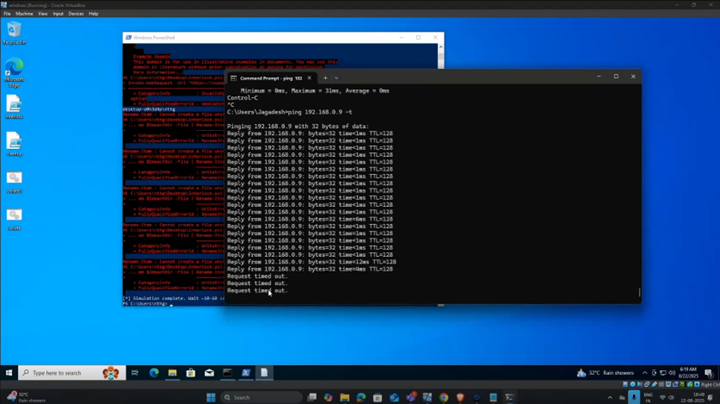Viewport: 720px width, 404px height.
Task: Open the Microsoft Edge desktop shortcut
Action: [14, 70]
